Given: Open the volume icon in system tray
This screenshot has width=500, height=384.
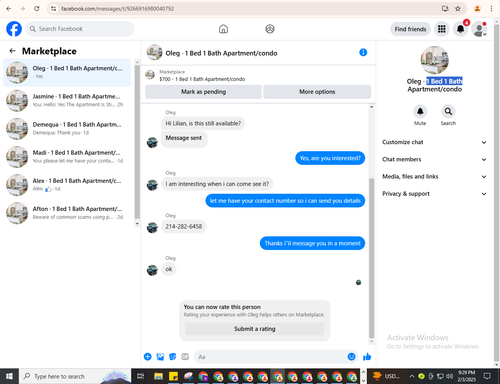Looking at the screenshot, I should pos(449,376).
